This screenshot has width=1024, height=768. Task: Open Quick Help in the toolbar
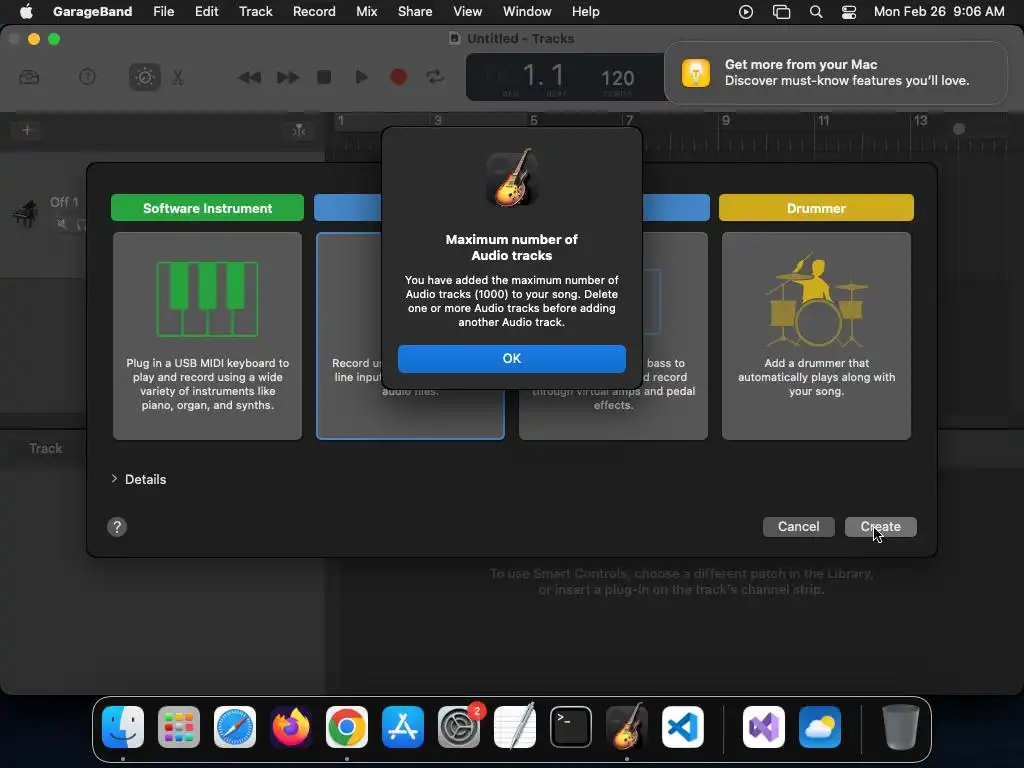click(87, 77)
